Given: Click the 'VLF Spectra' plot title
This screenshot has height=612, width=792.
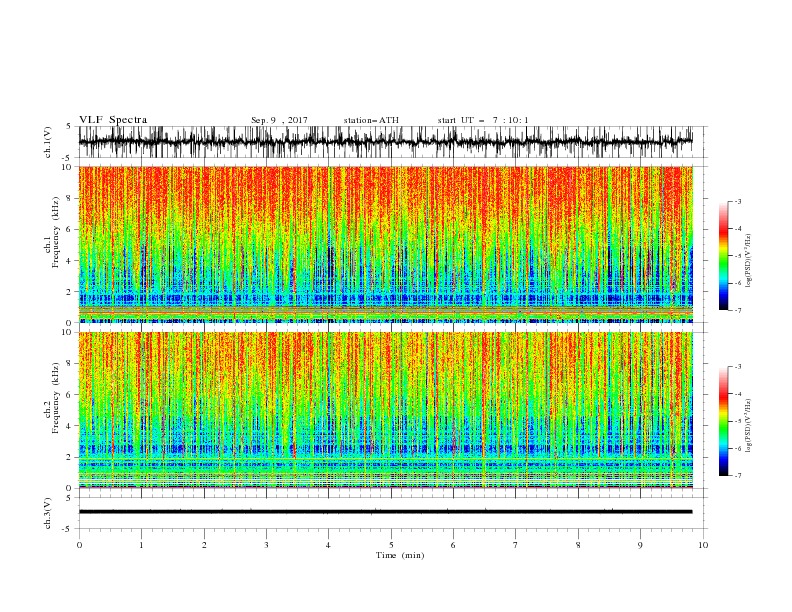Looking at the screenshot, I should pyautogui.click(x=113, y=120).
